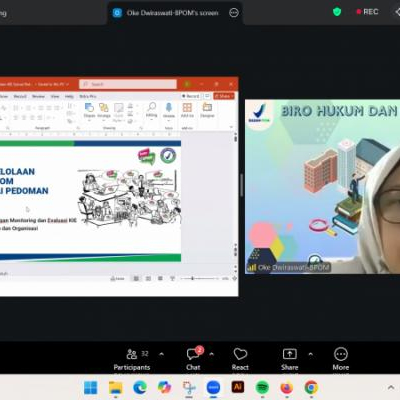Open File Explorer from taskbar
This screenshot has width=400, height=400.
point(116,388)
